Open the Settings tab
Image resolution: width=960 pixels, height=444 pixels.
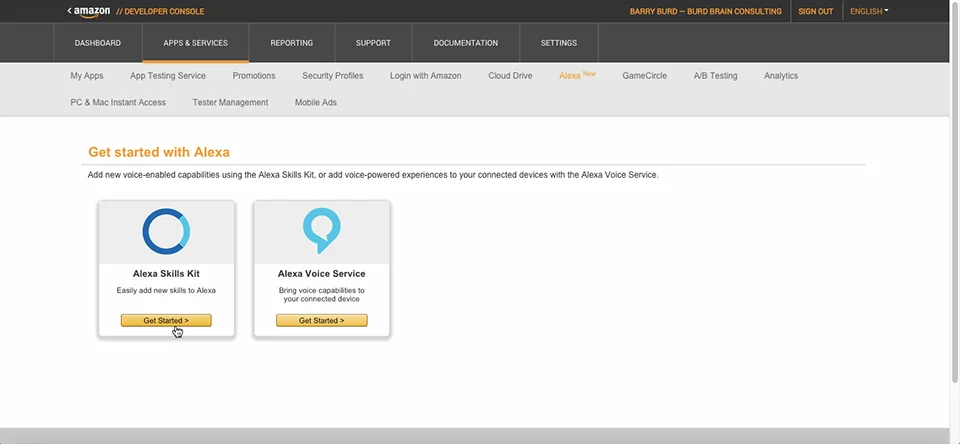[559, 43]
